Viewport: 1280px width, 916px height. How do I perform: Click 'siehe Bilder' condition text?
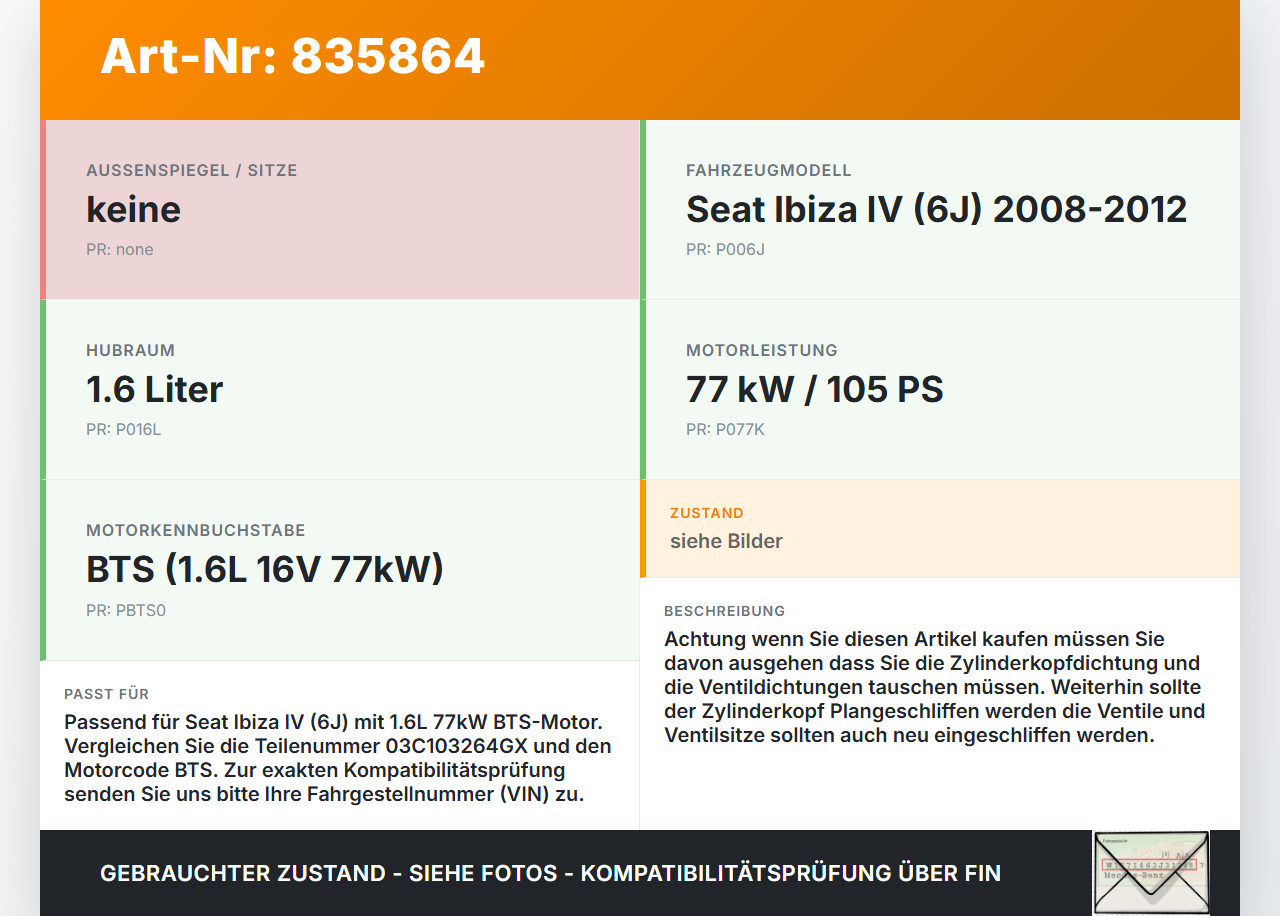tap(726, 541)
